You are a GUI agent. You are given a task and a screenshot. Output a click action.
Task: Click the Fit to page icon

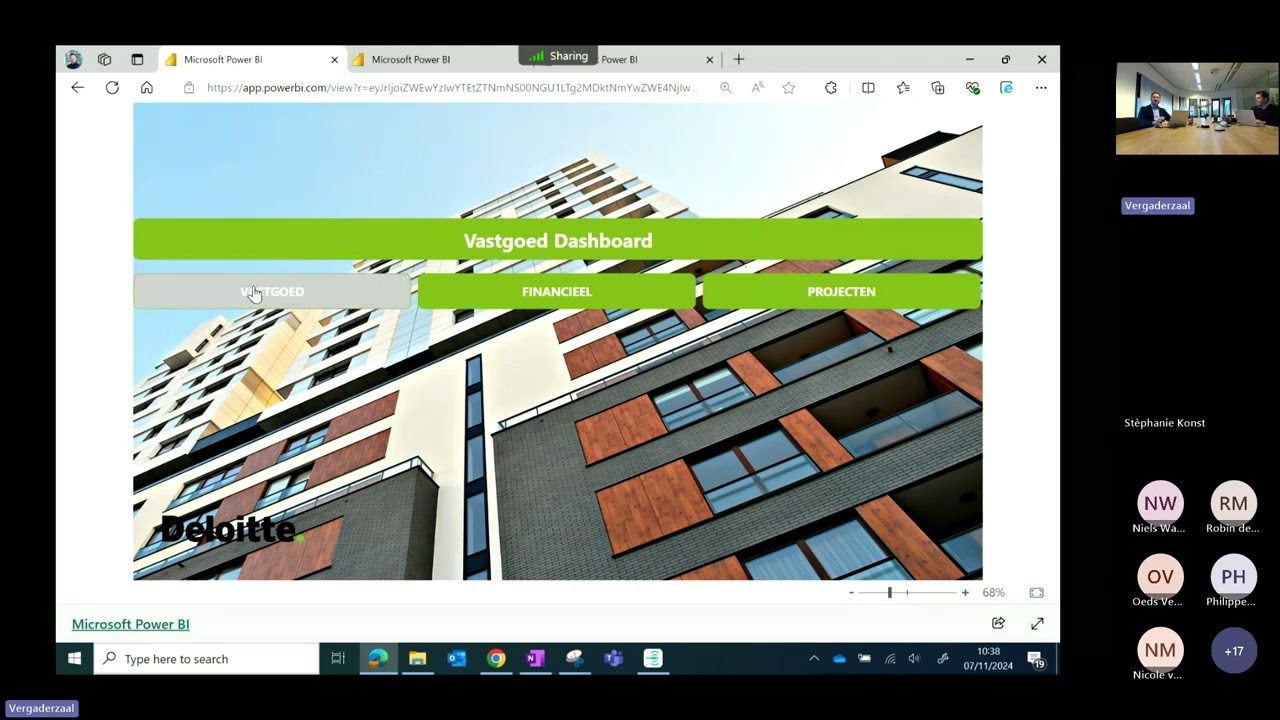coord(1037,593)
